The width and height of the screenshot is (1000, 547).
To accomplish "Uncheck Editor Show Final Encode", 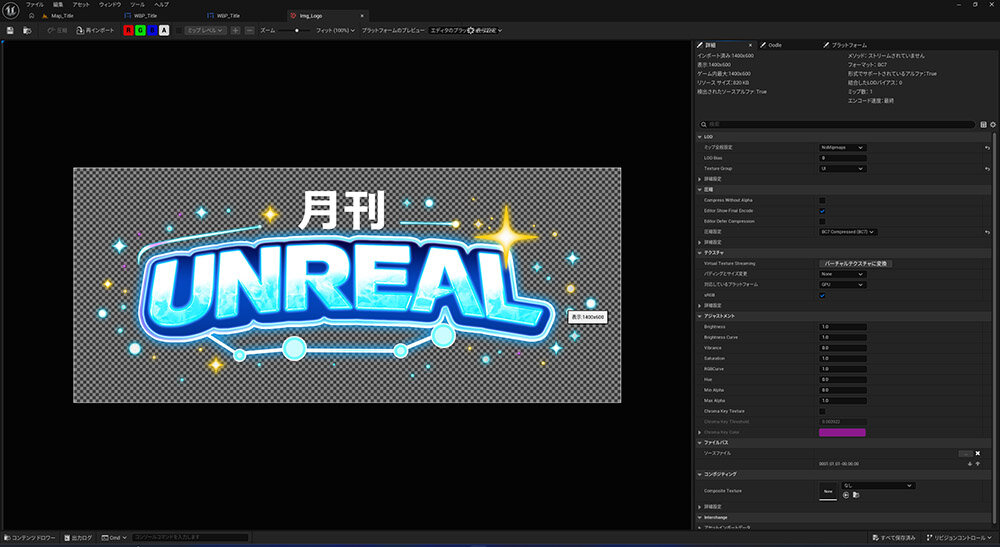I will tap(823, 211).
